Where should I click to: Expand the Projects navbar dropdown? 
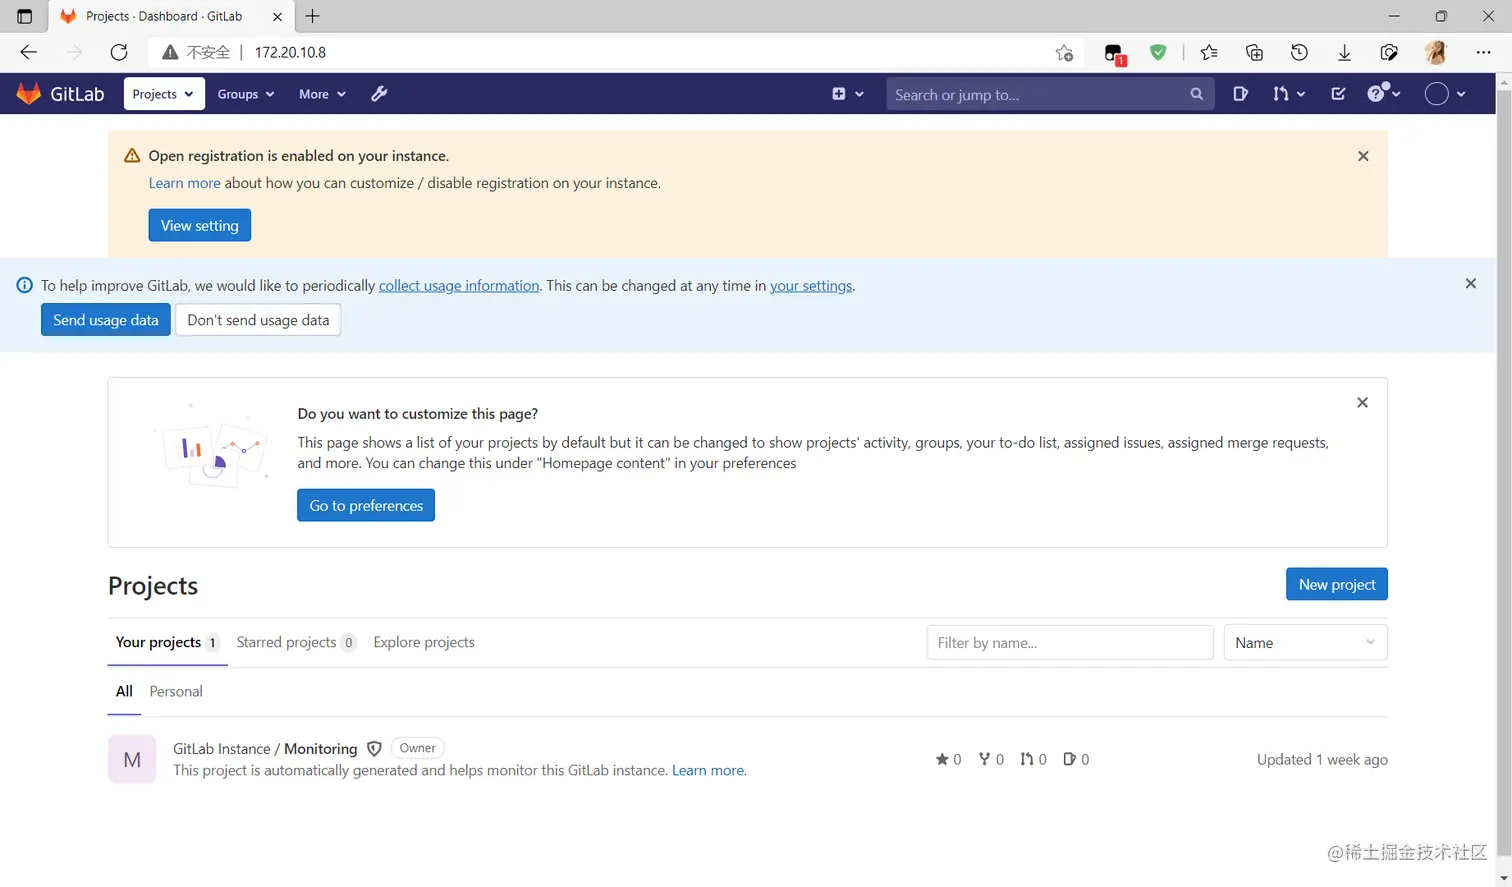pos(164,94)
